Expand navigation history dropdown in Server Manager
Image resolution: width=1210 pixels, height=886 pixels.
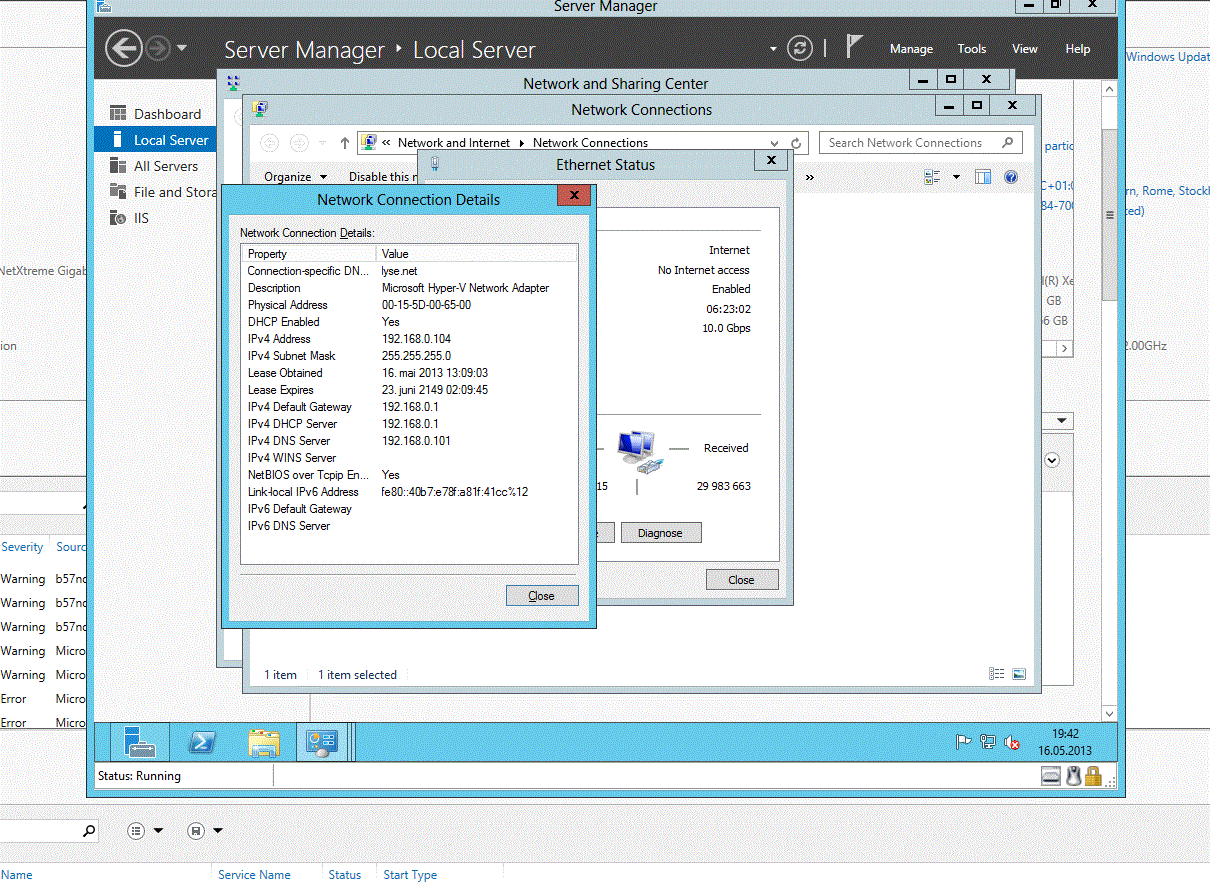[181, 48]
